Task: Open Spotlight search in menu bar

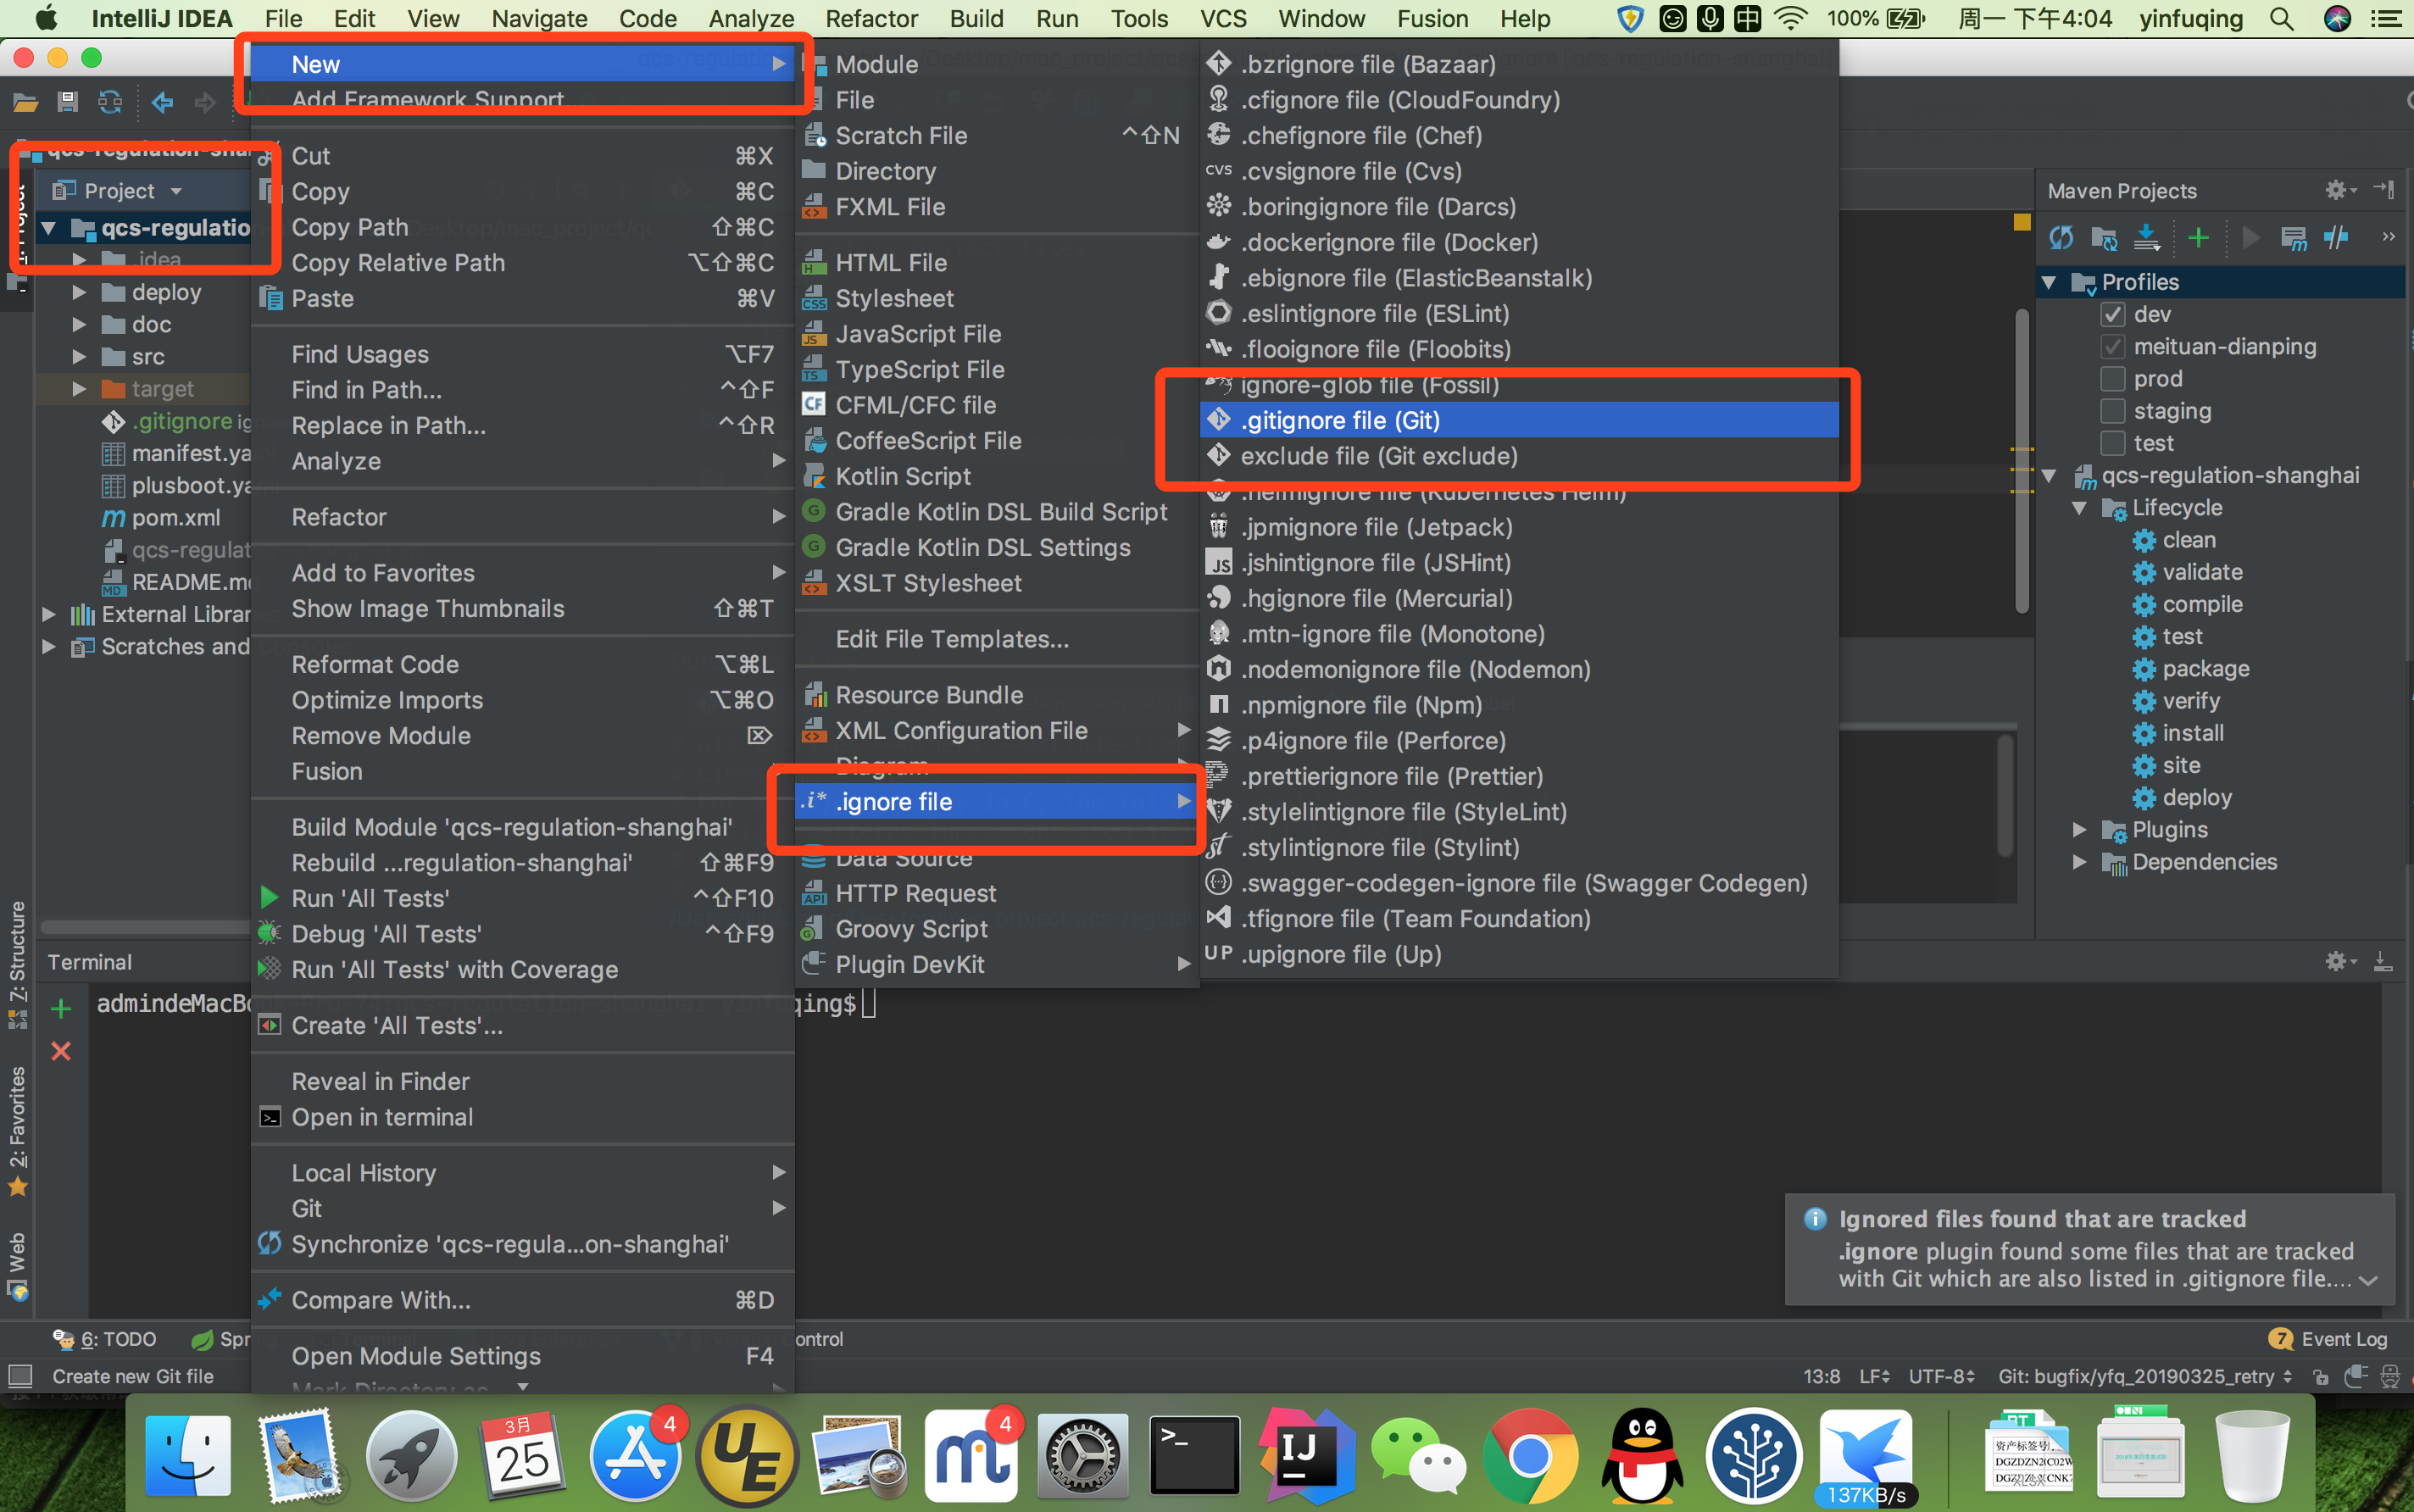Action: [2281, 18]
